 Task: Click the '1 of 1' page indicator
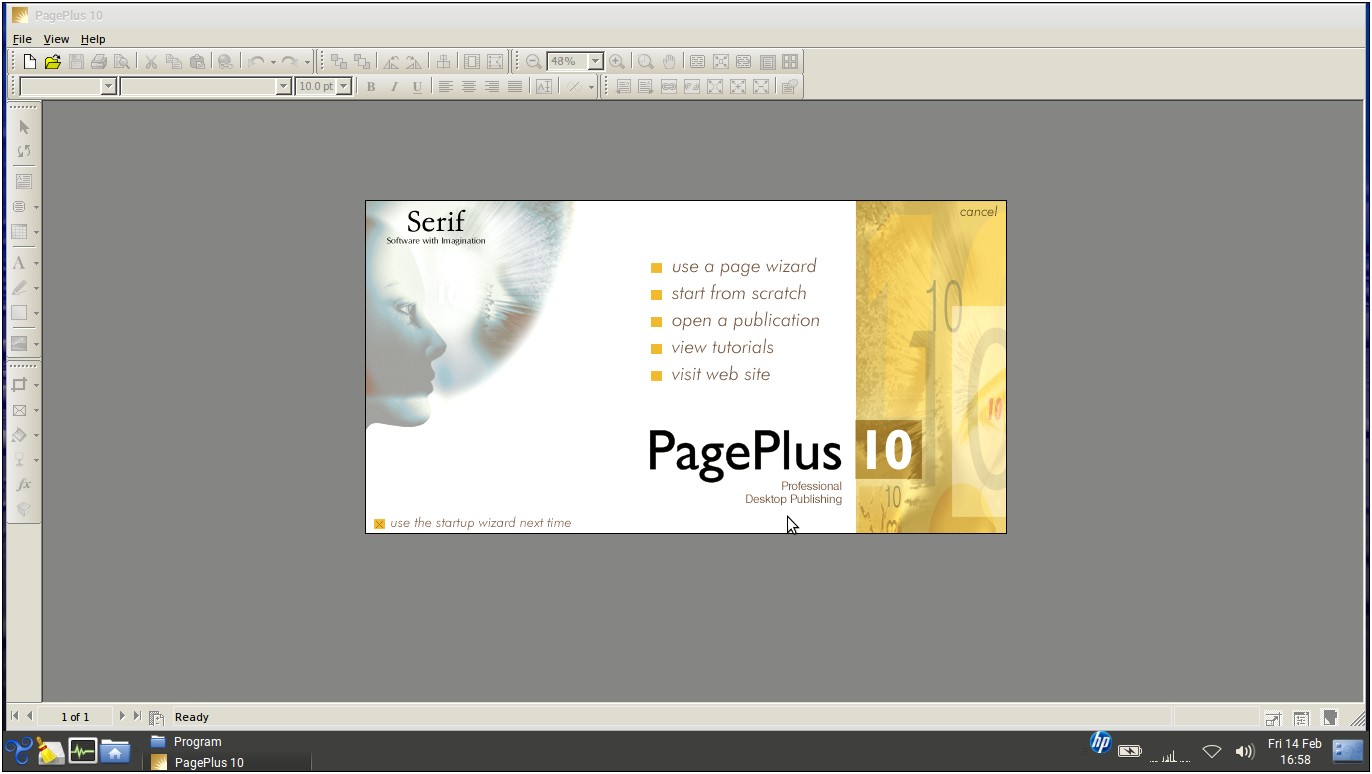tap(75, 717)
